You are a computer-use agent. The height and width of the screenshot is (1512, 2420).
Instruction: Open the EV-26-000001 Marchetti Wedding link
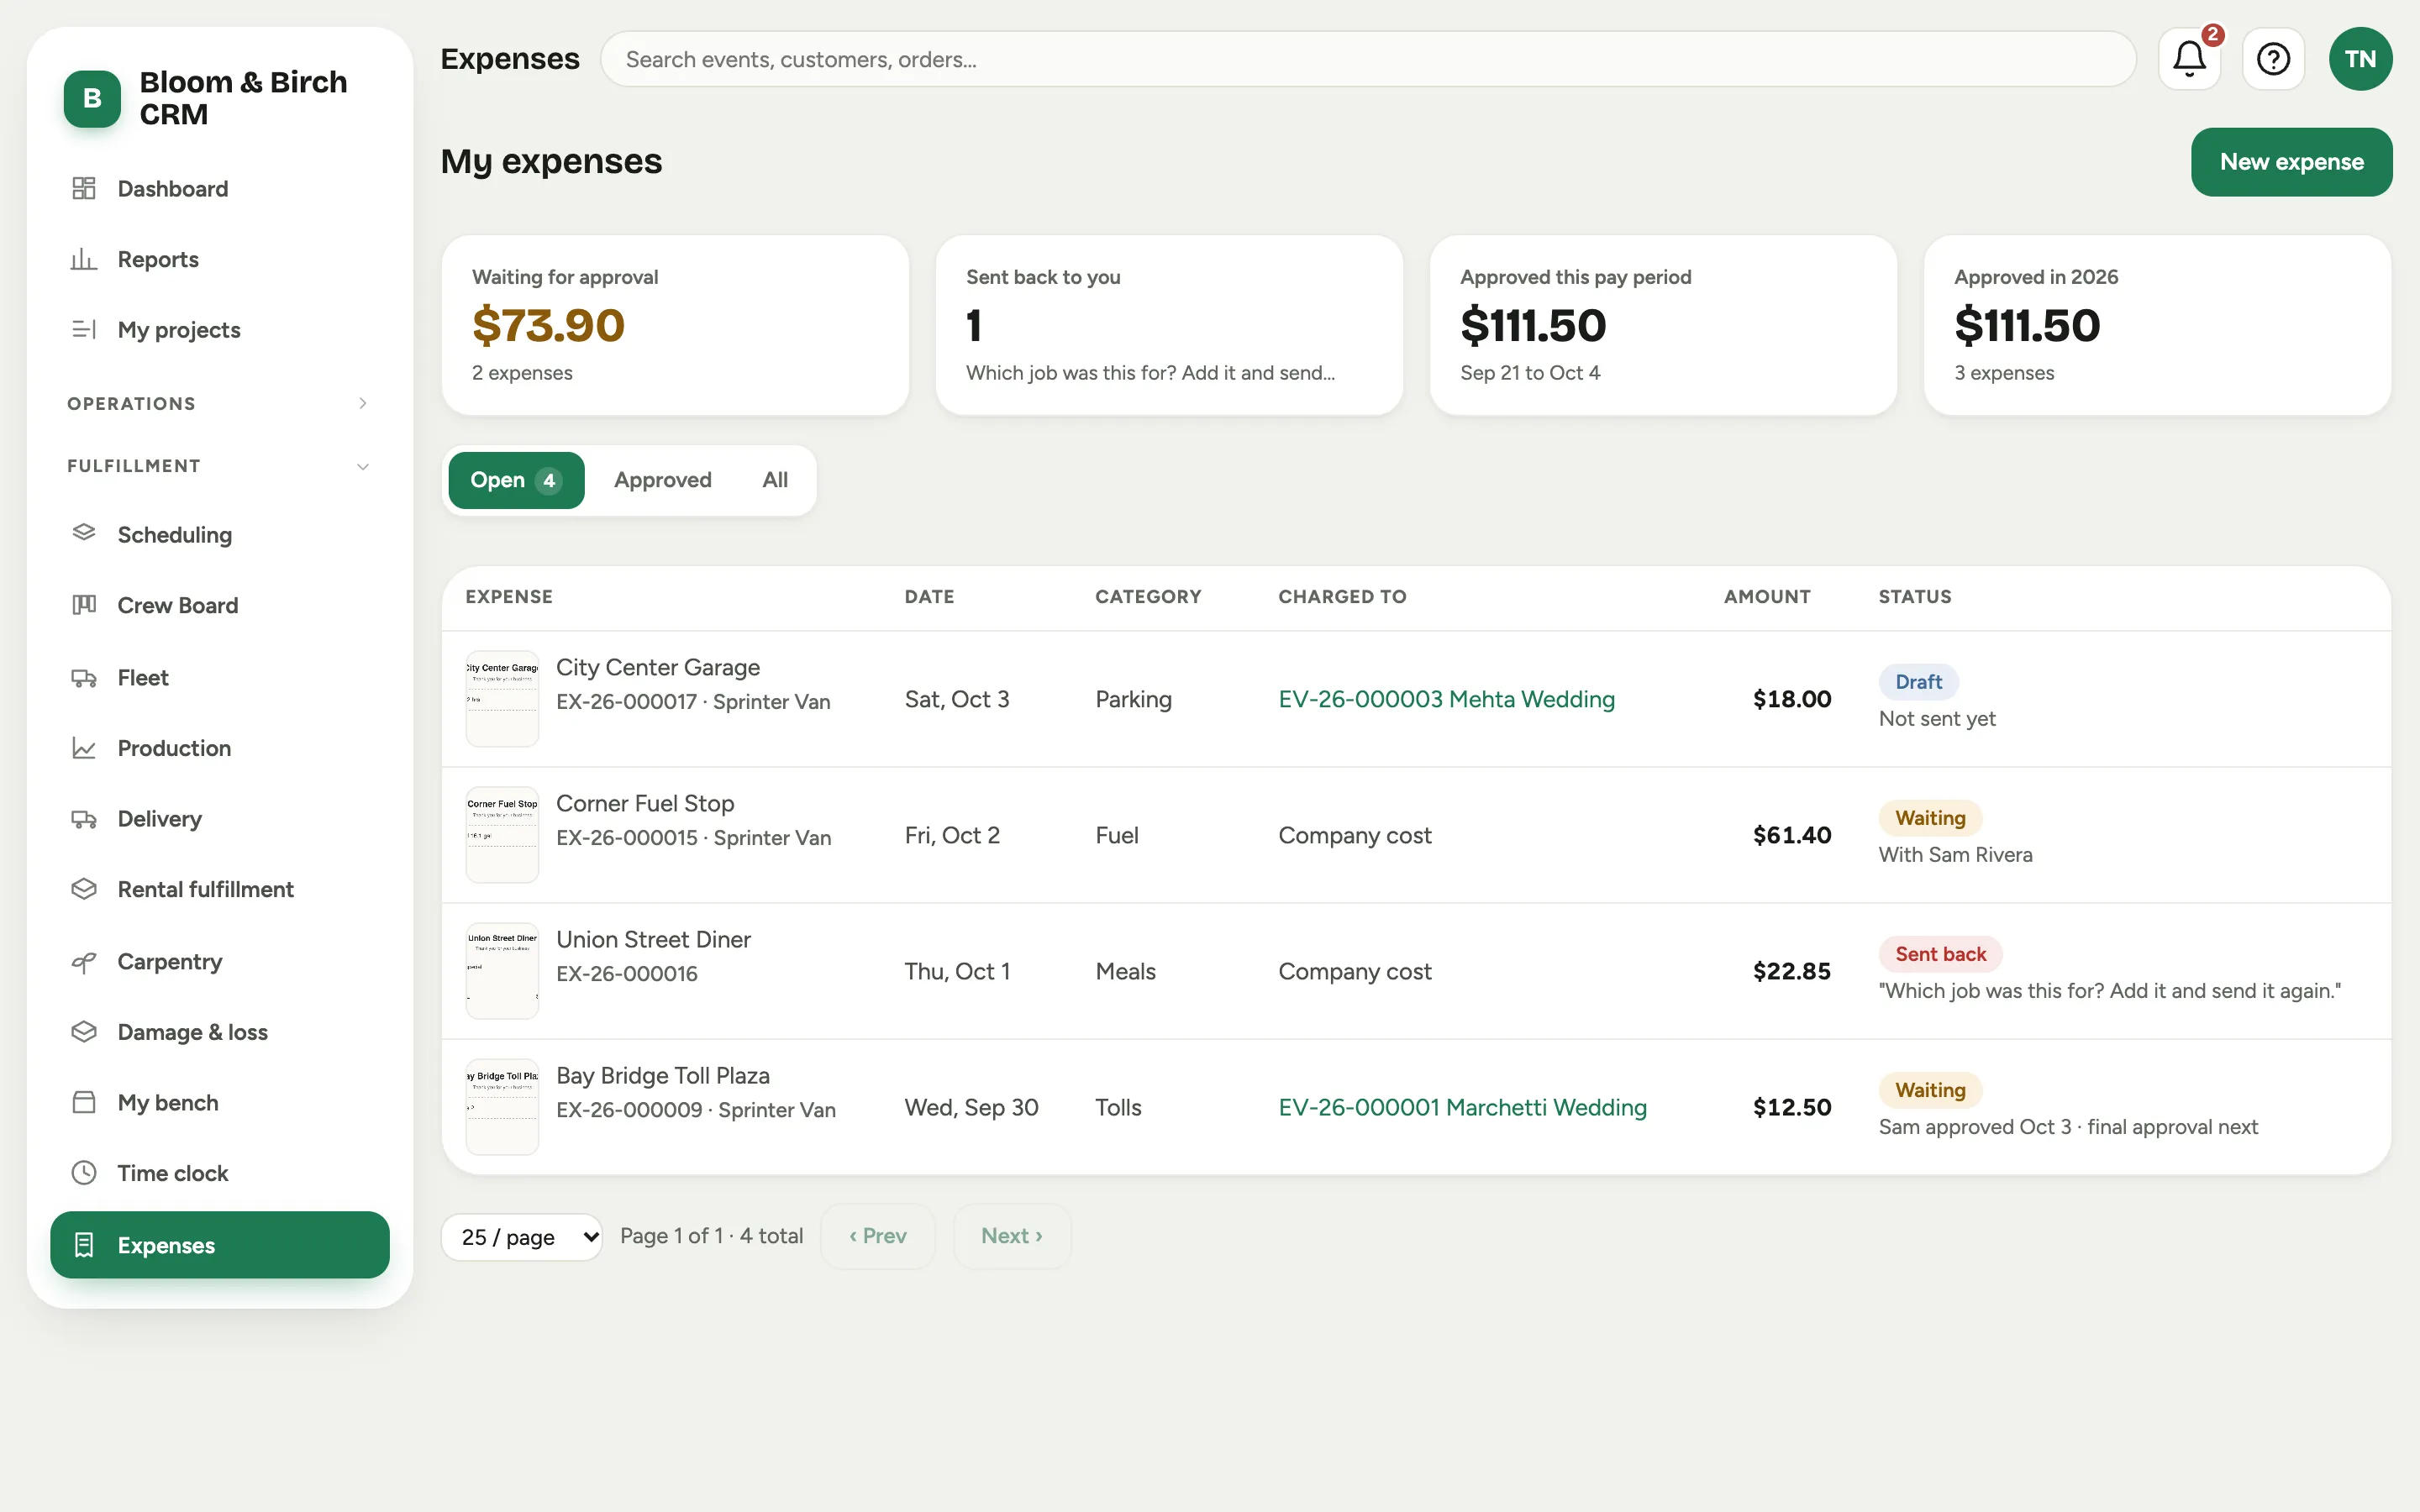(1462, 1107)
